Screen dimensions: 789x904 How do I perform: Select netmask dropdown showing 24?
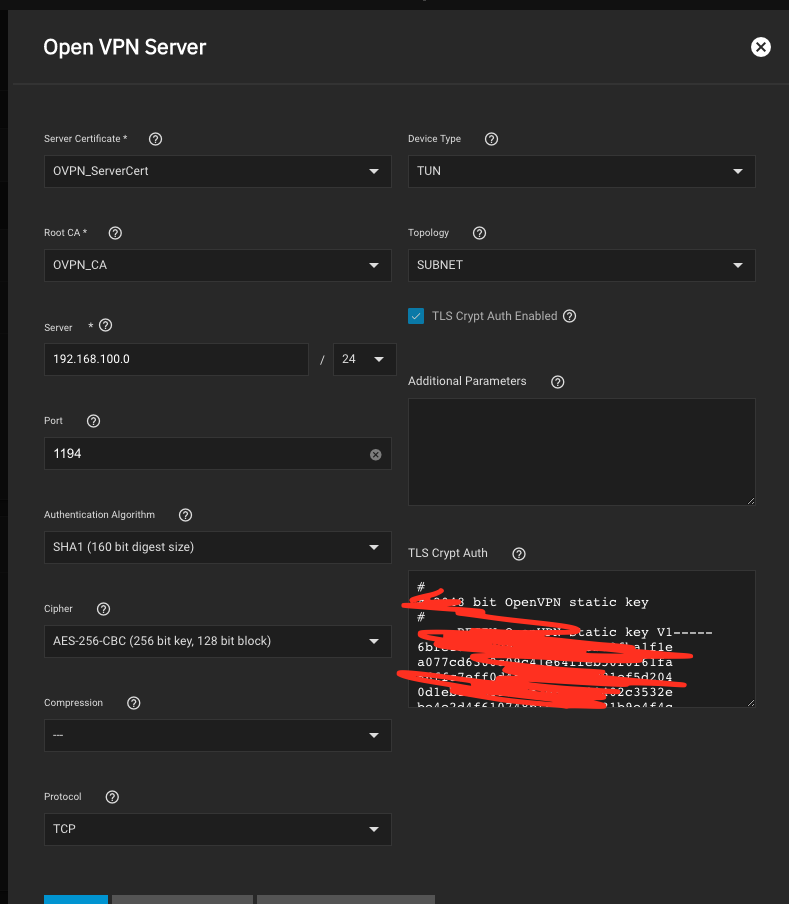365,359
